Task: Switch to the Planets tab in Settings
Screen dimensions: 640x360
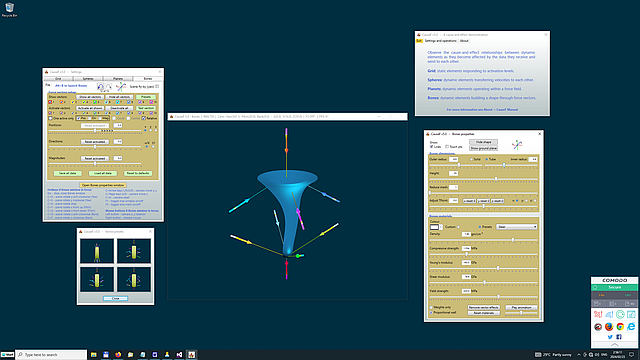Action: click(x=118, y=78)
